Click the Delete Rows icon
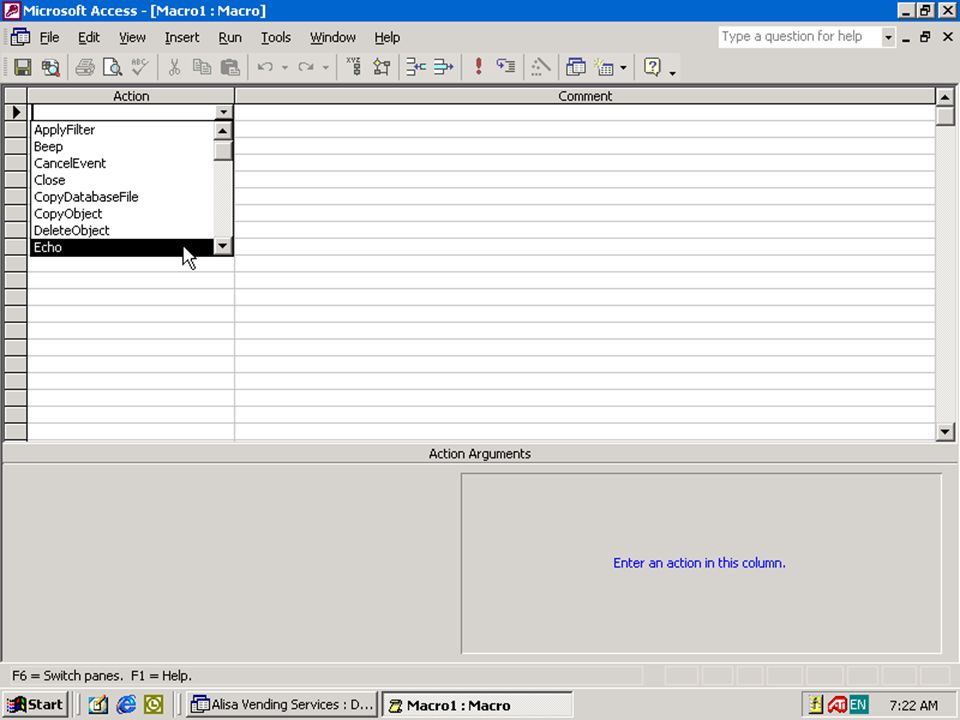Viewport: 960px width, 720px height. (x=444, y=67)
